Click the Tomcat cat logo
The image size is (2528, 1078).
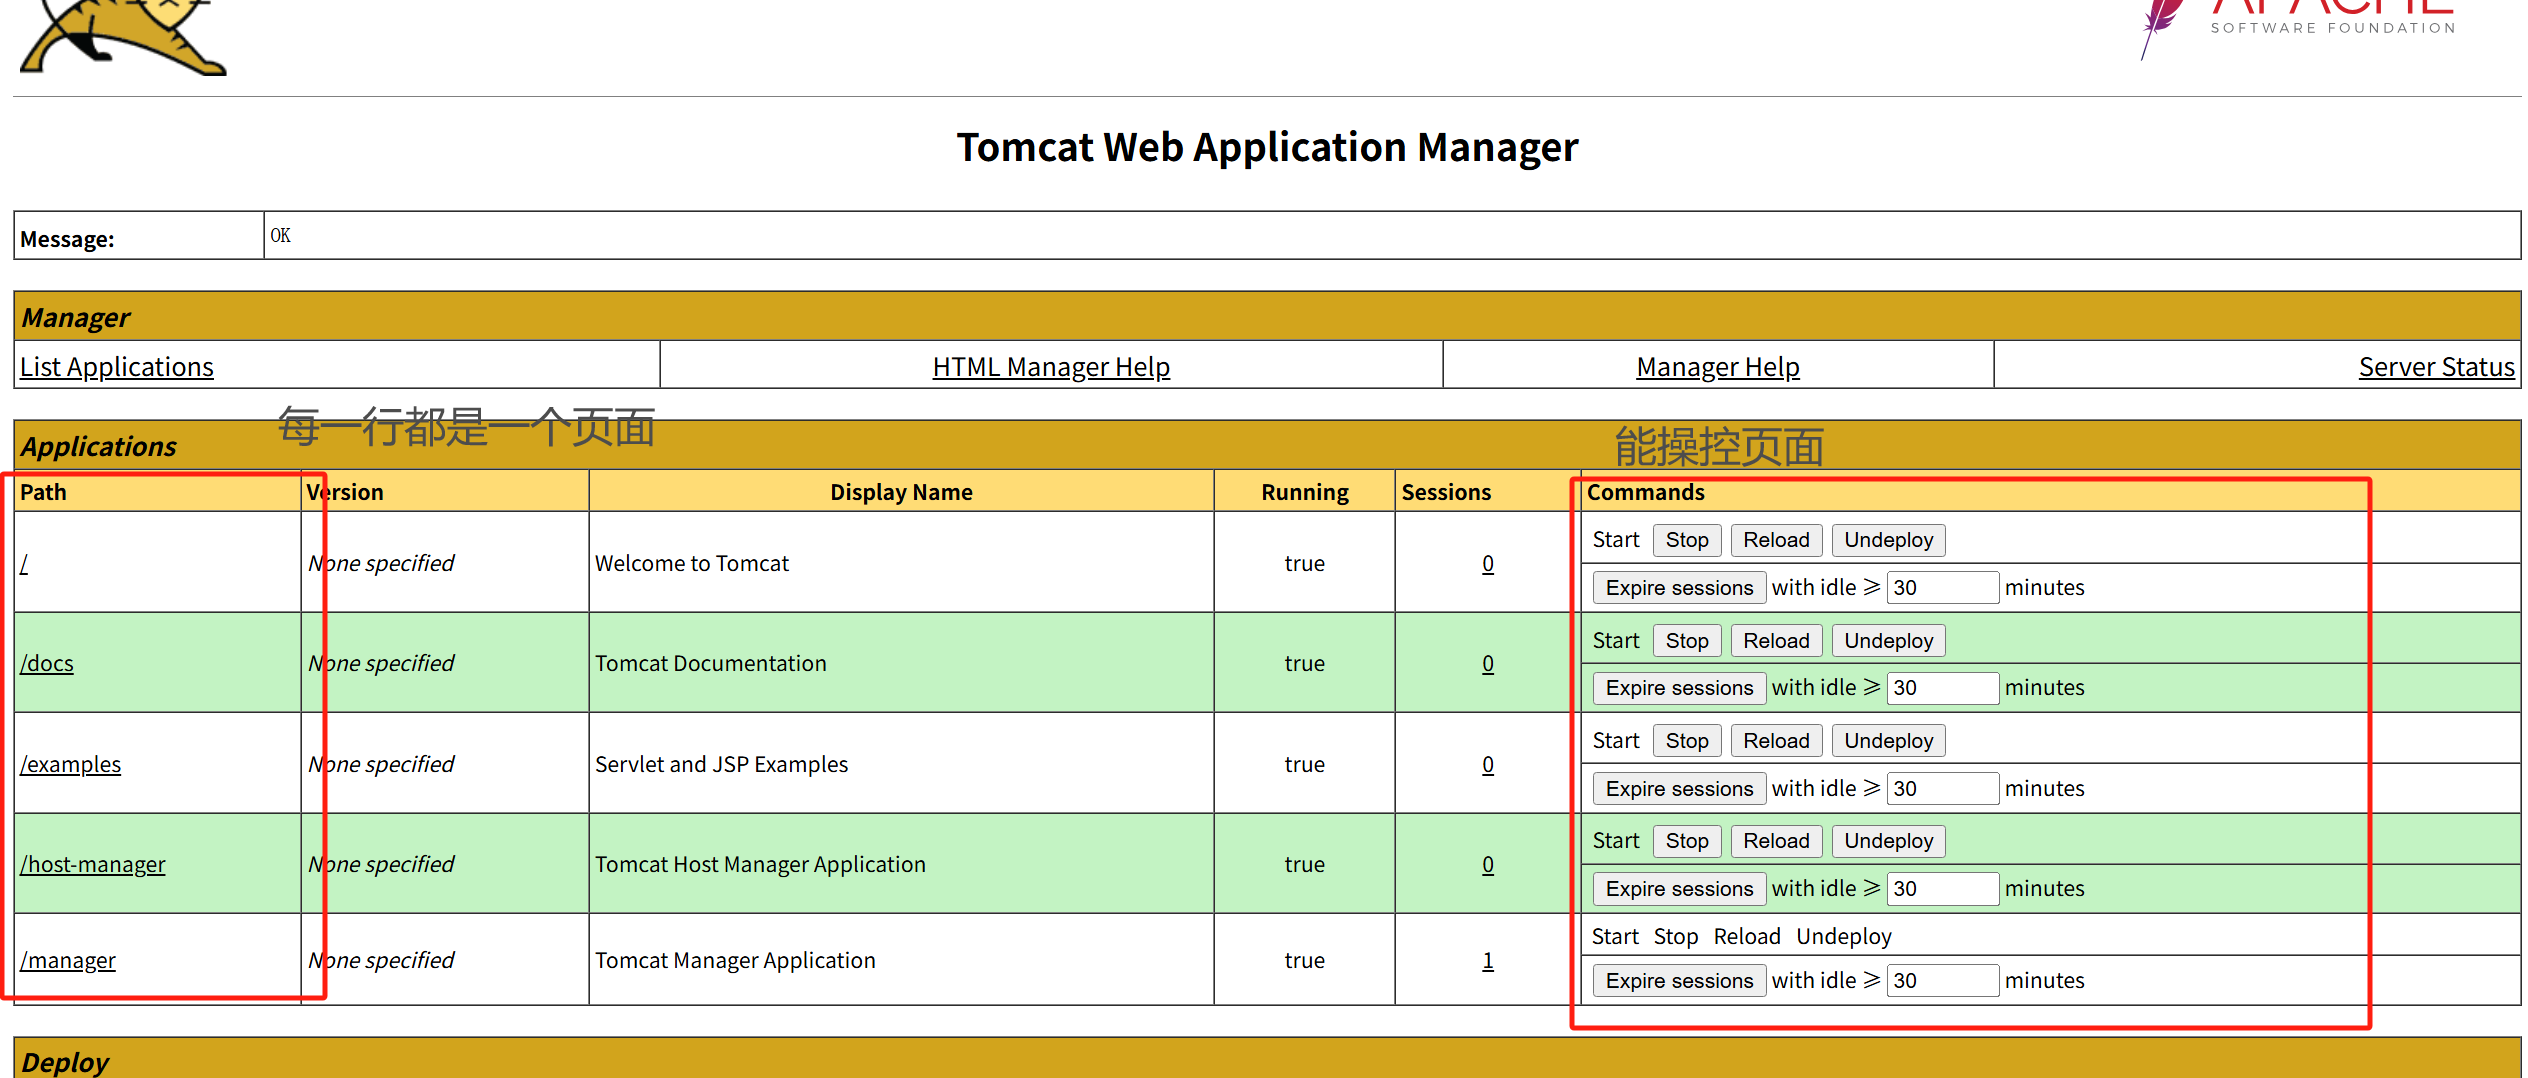click(x=123, y=37)
